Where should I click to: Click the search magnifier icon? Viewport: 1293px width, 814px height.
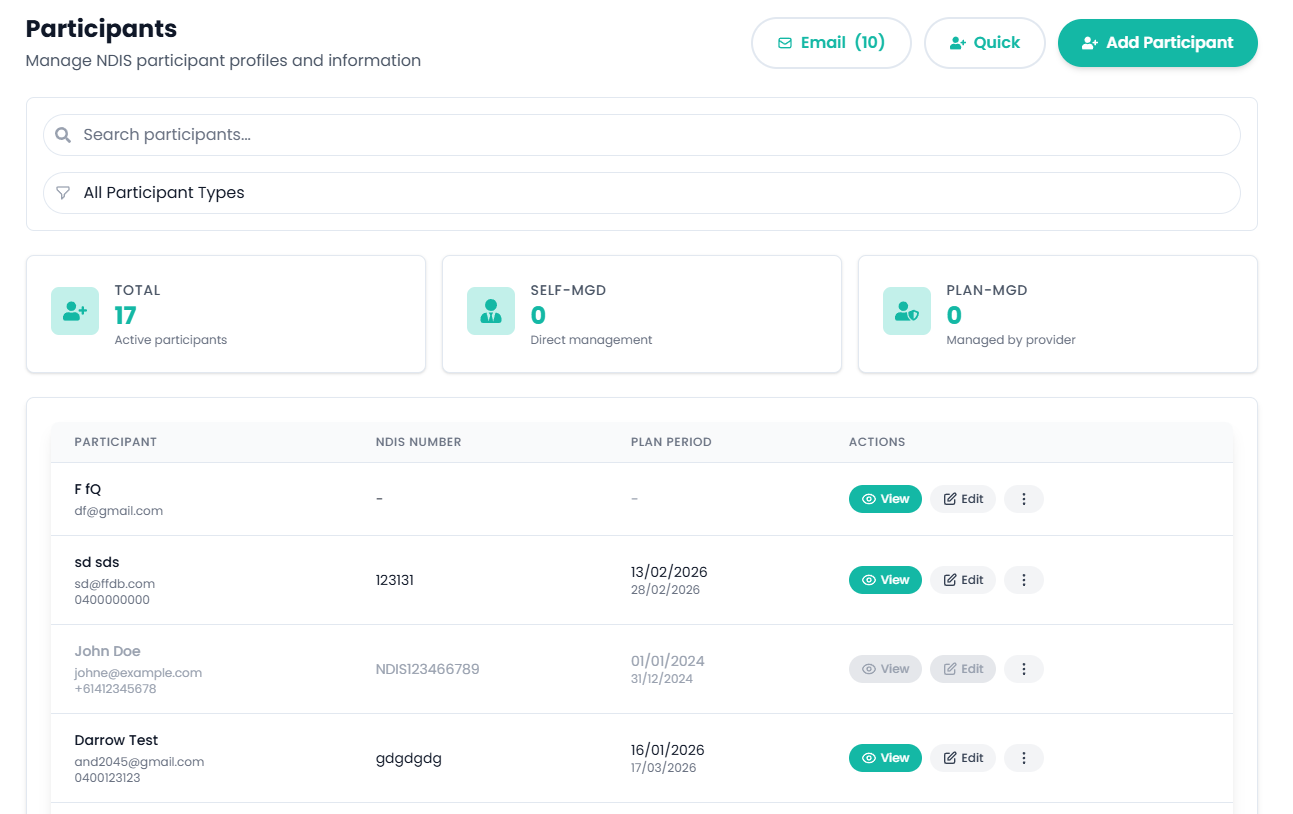(x=63, y=135)
